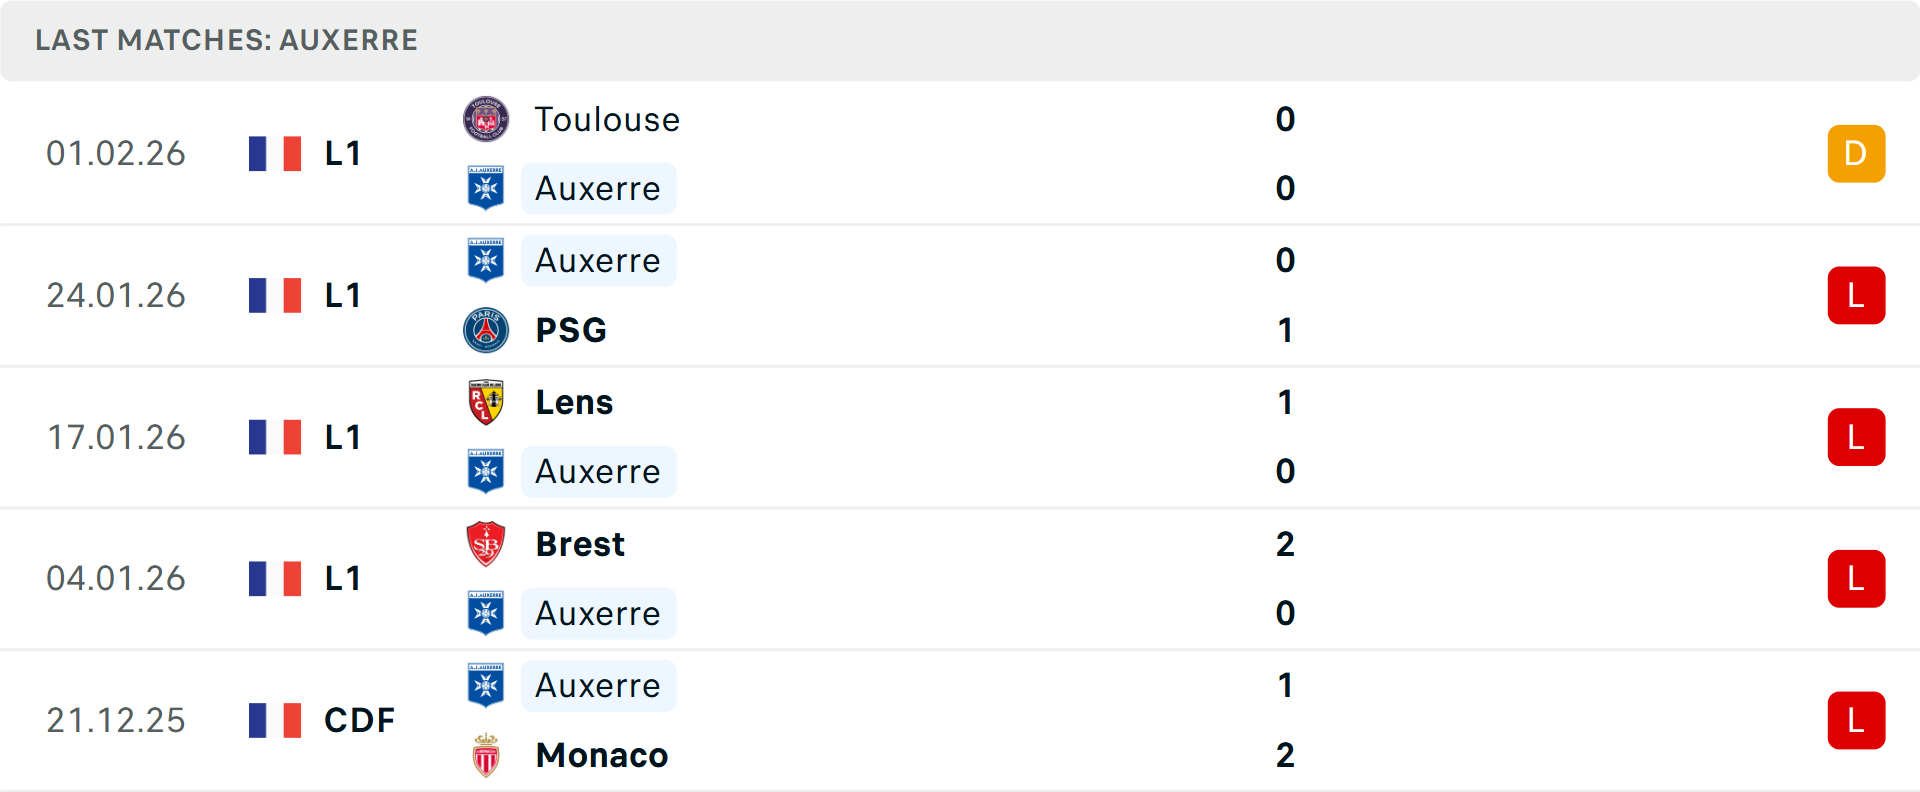Click the red L badge for Monaco match
This screenshot has height=792, width=1920.
point(1856,720)
